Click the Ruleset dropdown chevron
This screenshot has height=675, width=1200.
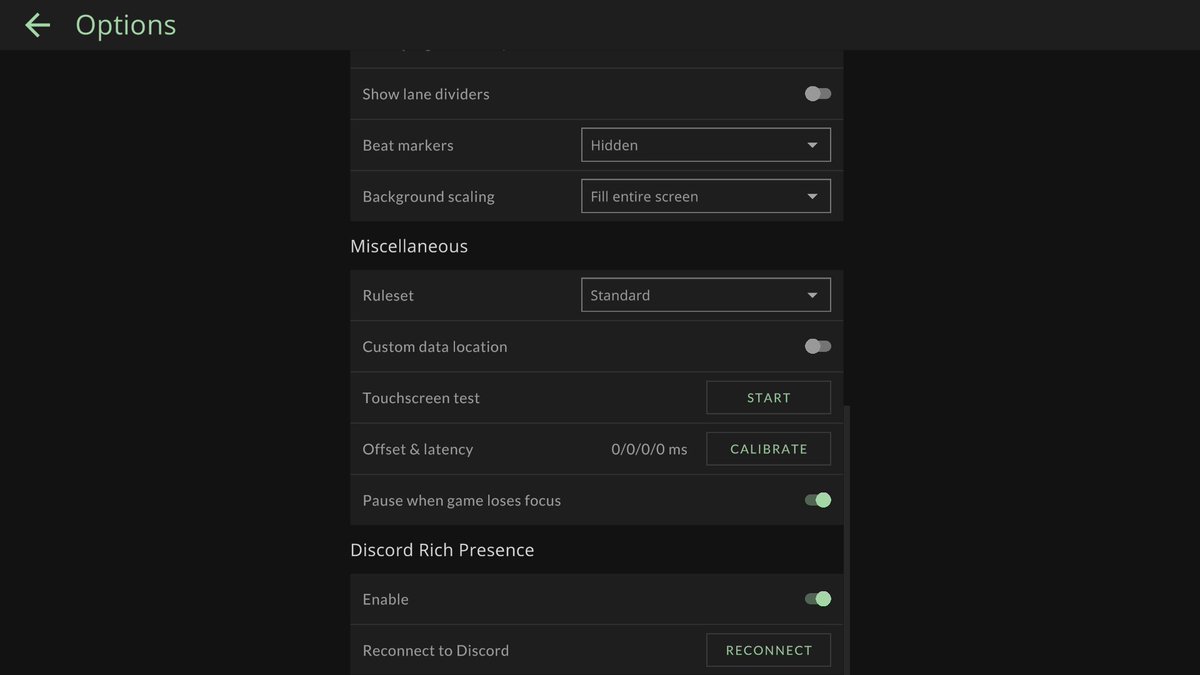[813, 294]
